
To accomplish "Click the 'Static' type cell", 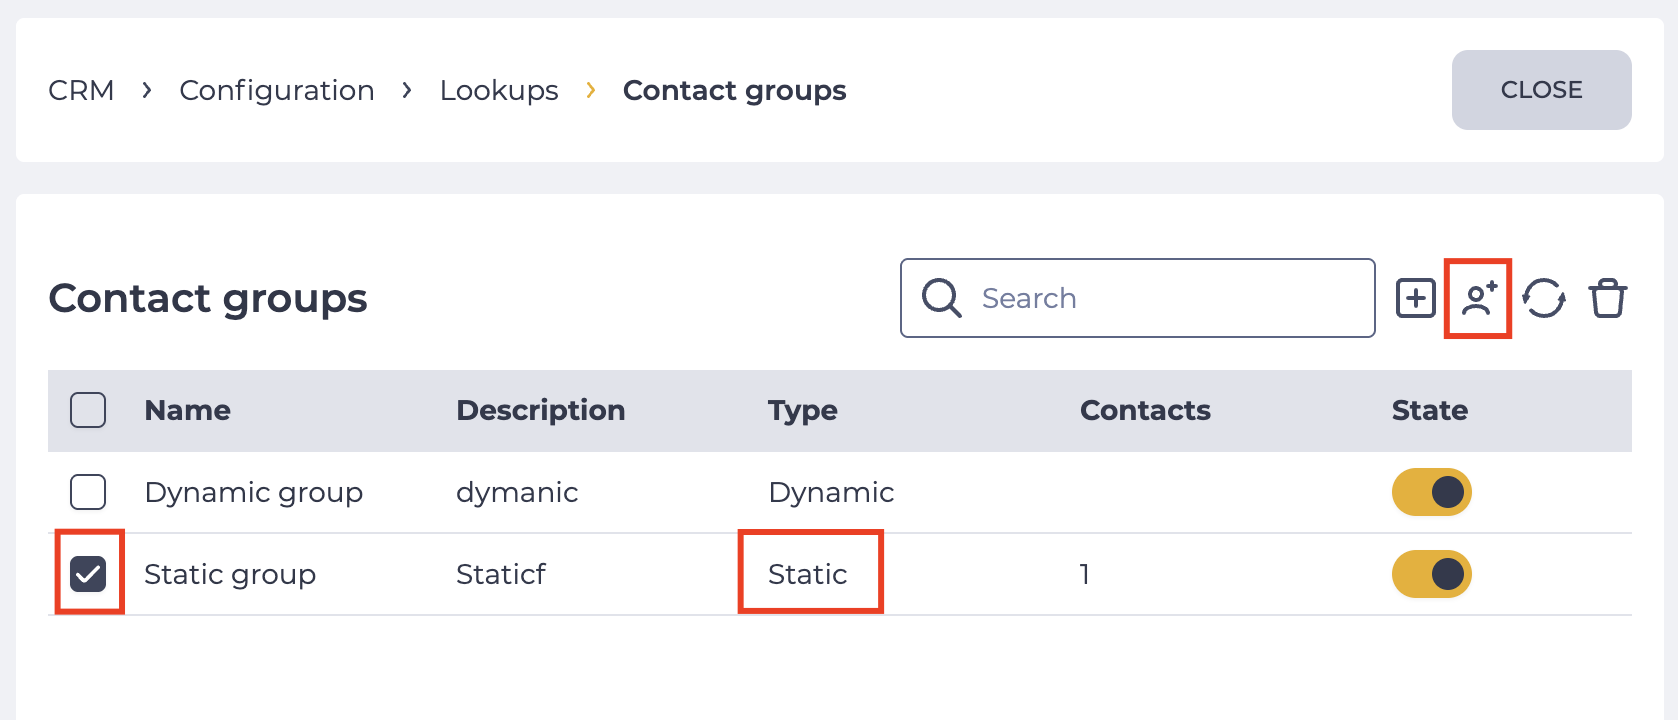I will [x=807, y=574].
